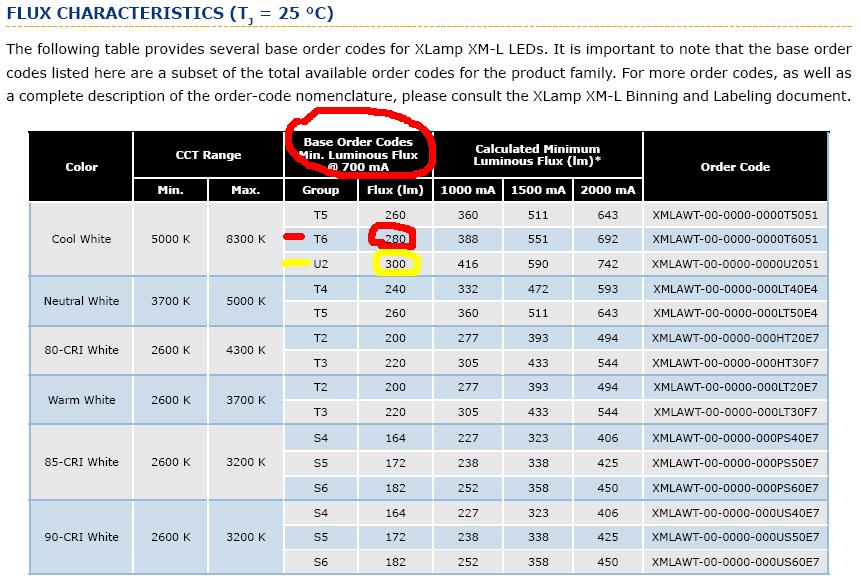The height and width of the screenshot is (580, 861).
Task: Click the 742 value at 2000 mA
Action: coord(607,264)
